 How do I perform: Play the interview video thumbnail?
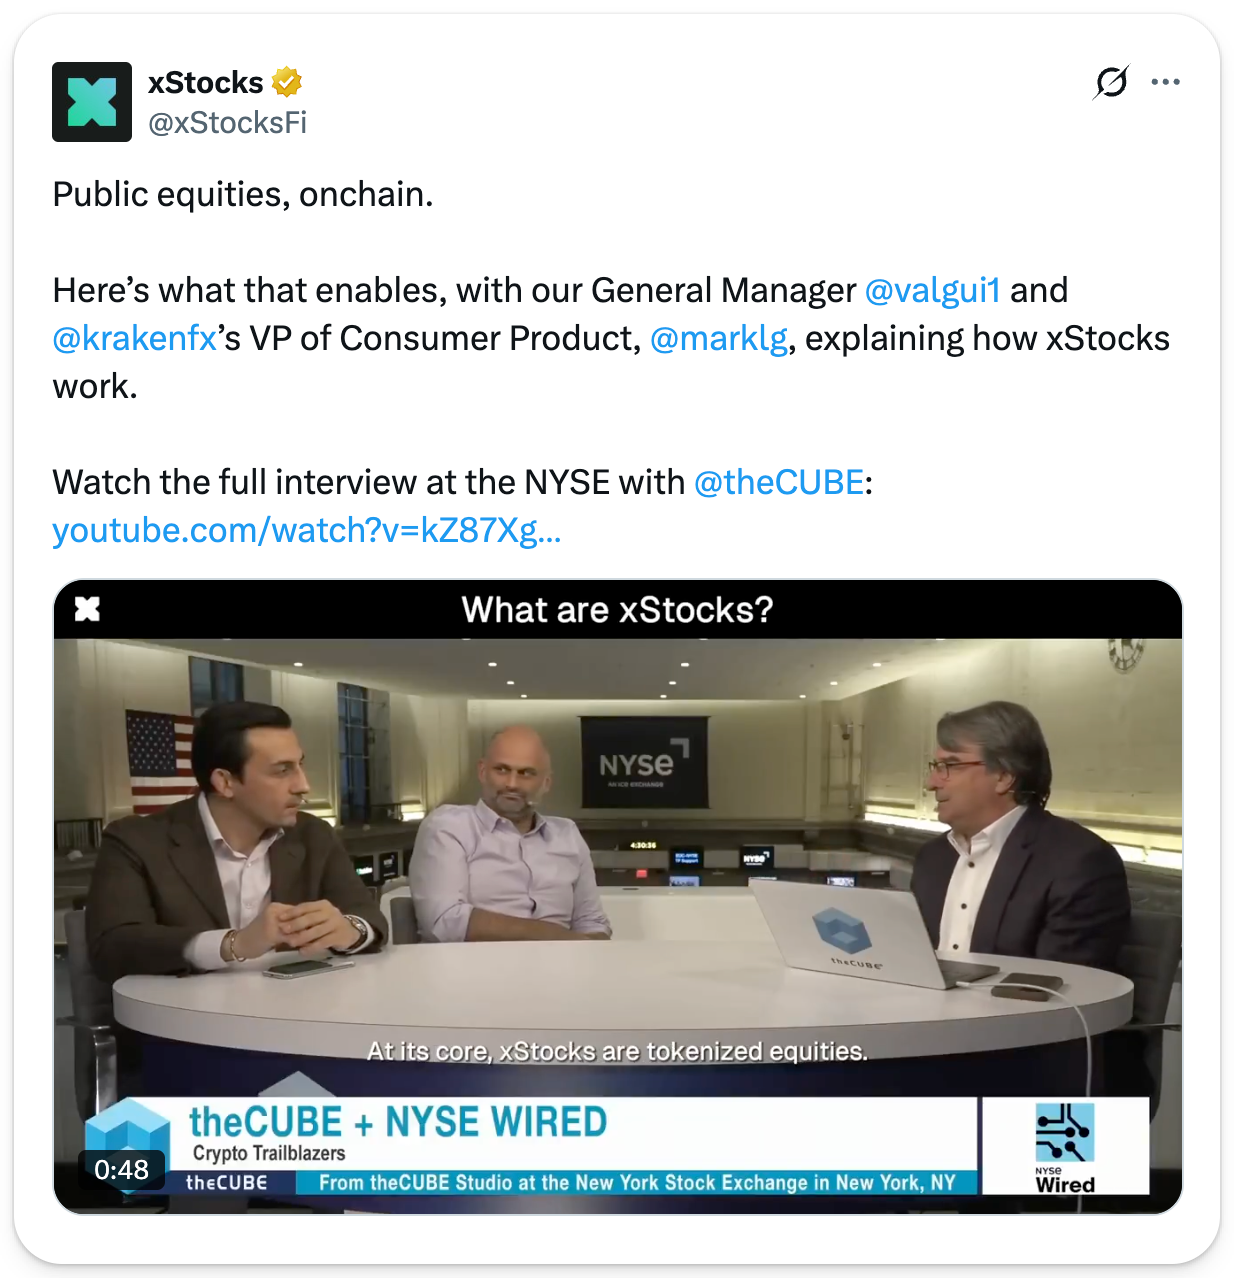point(618,897)
